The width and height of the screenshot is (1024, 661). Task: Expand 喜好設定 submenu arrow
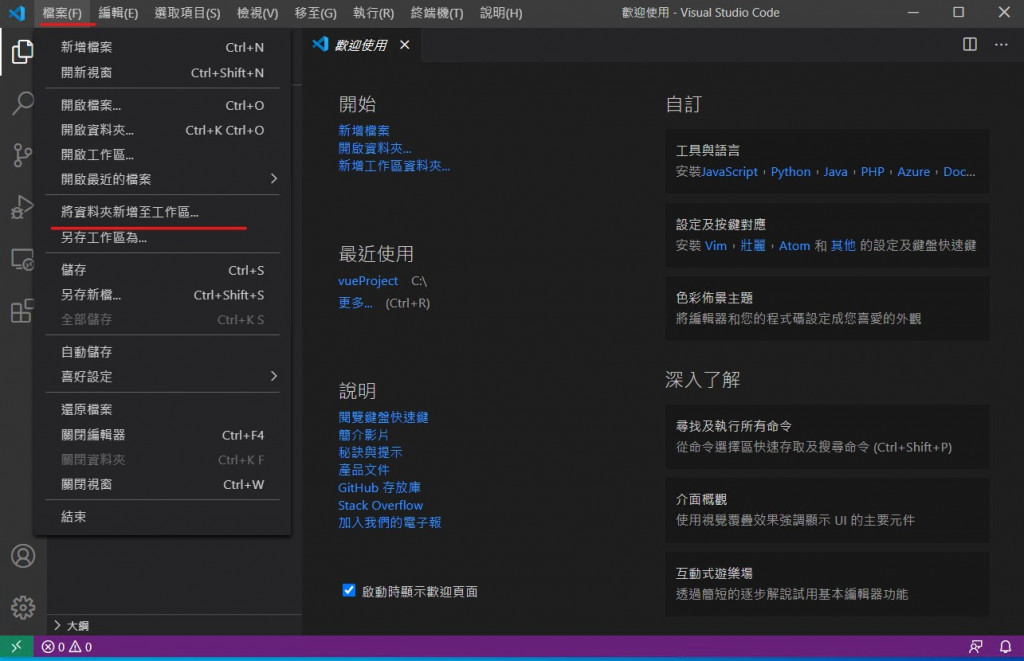[x=274, y=376]
